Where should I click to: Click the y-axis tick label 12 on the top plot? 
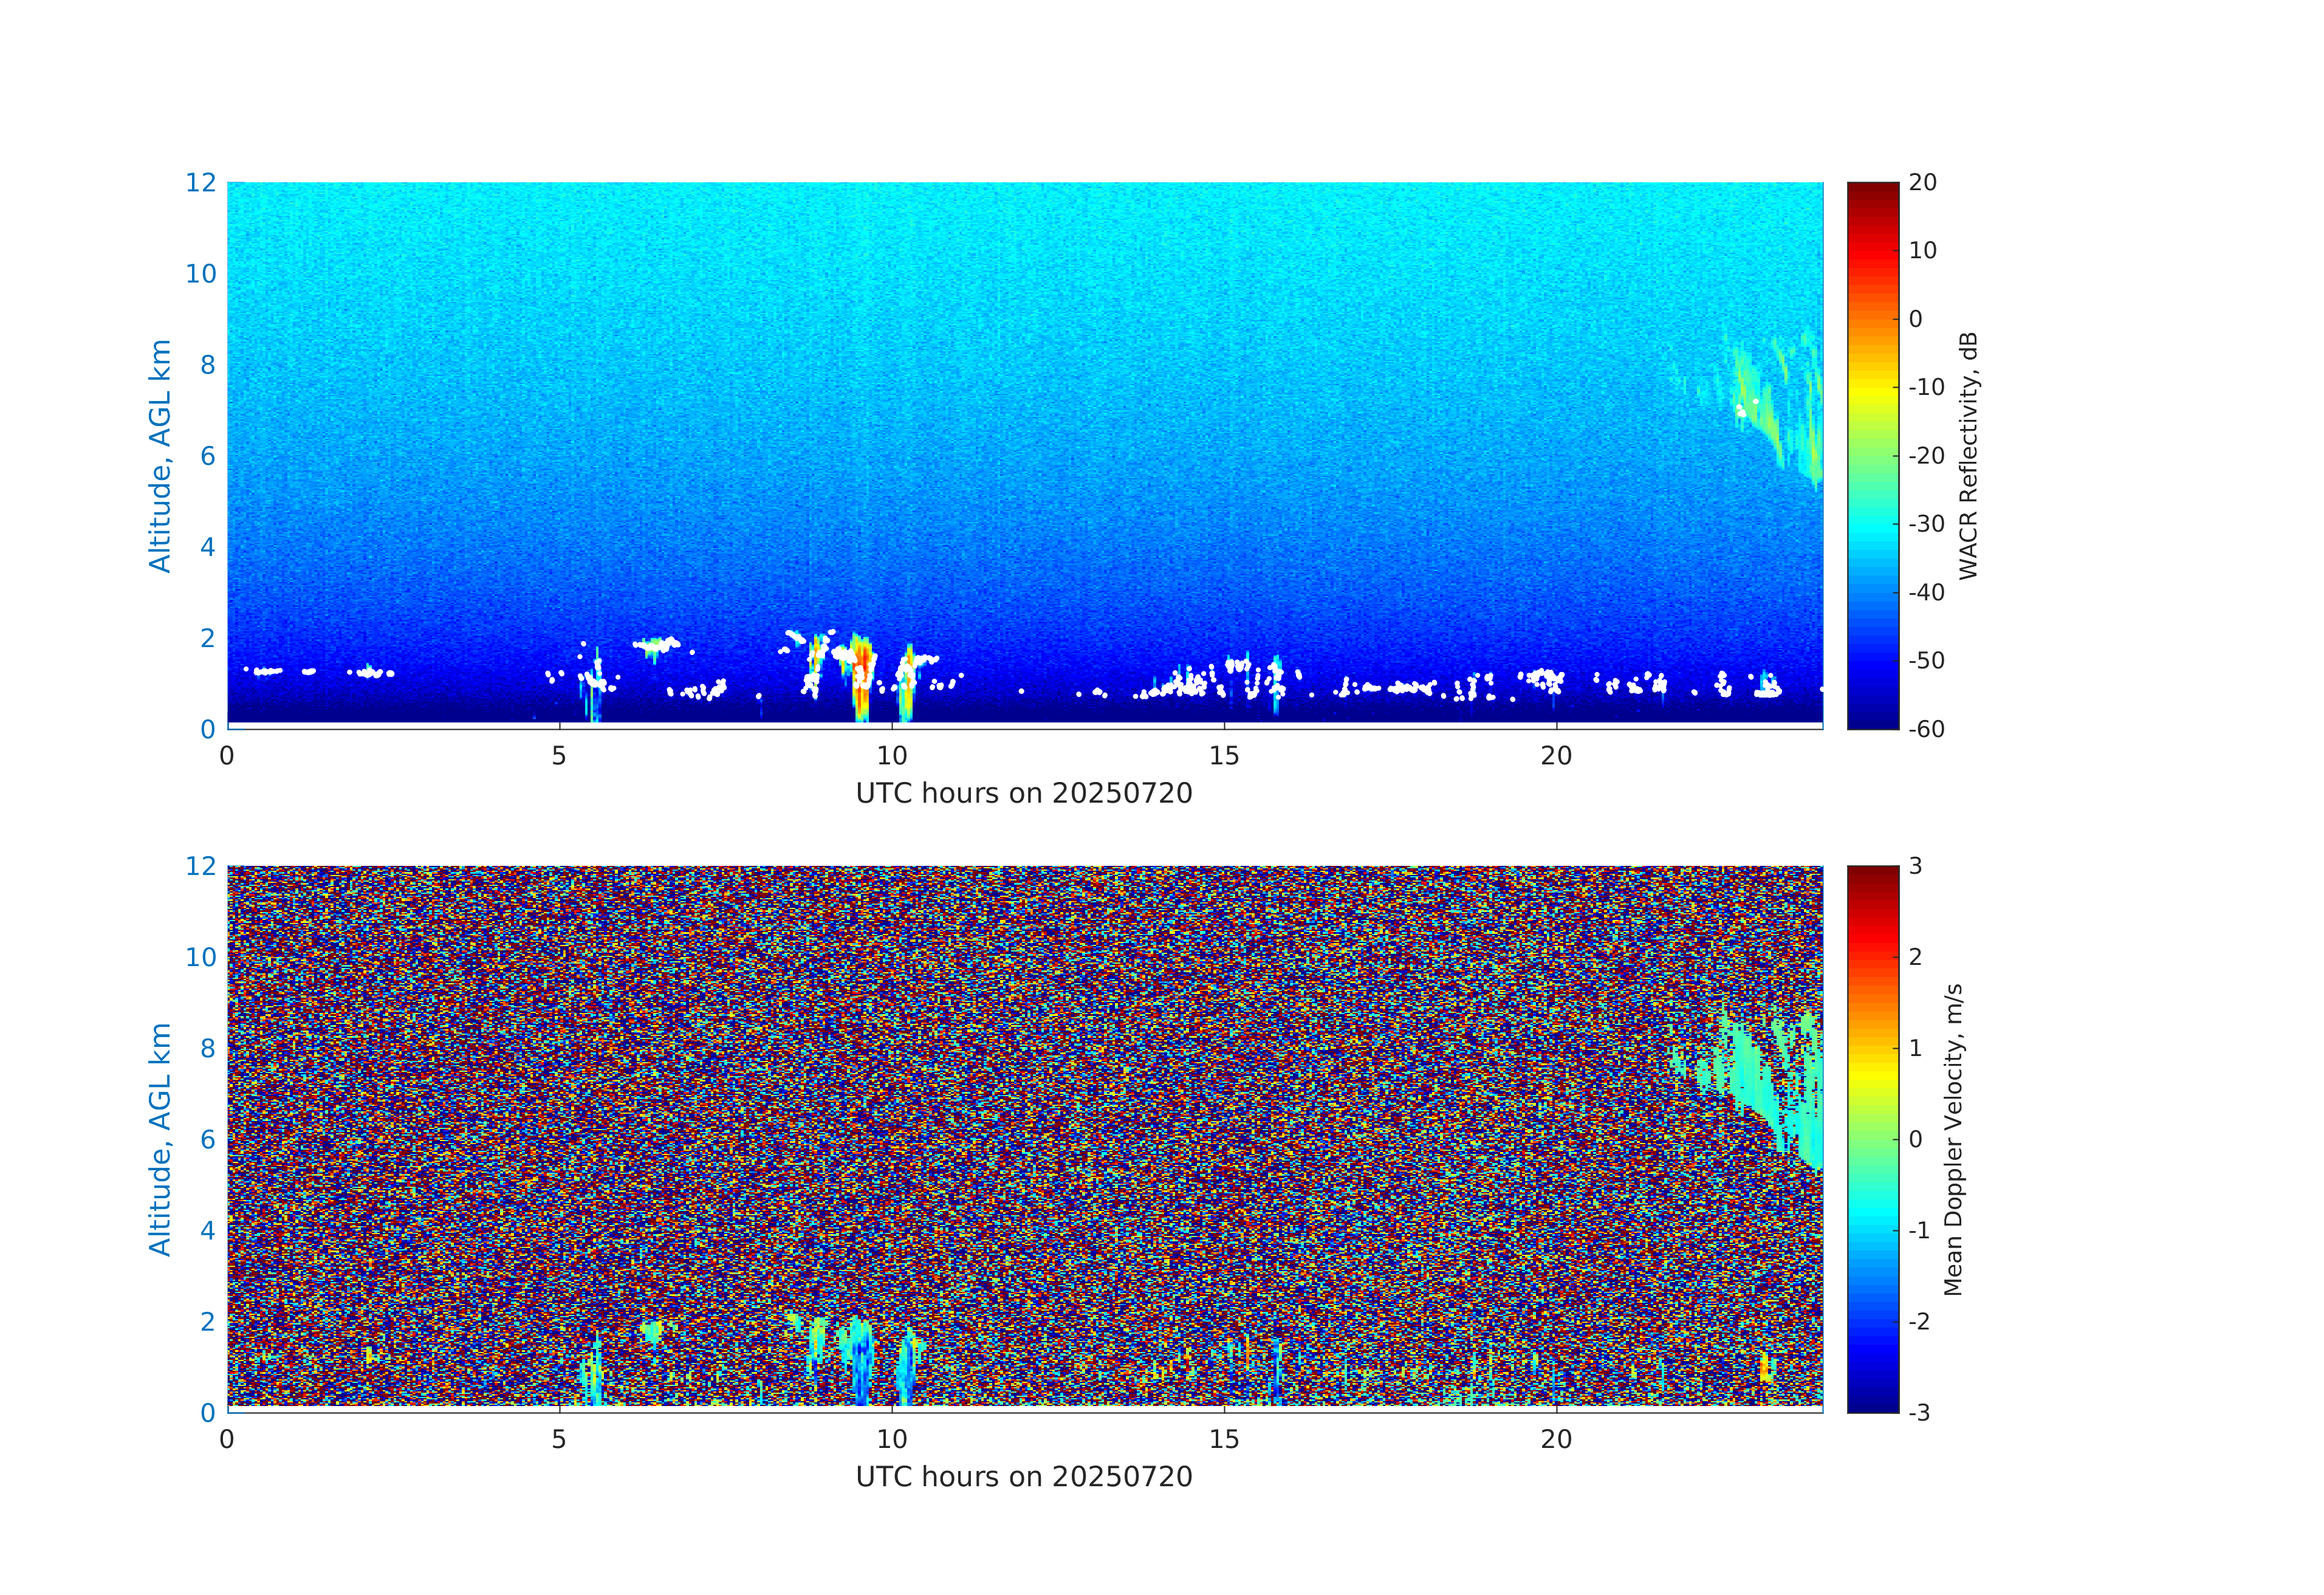pos(200,182)
